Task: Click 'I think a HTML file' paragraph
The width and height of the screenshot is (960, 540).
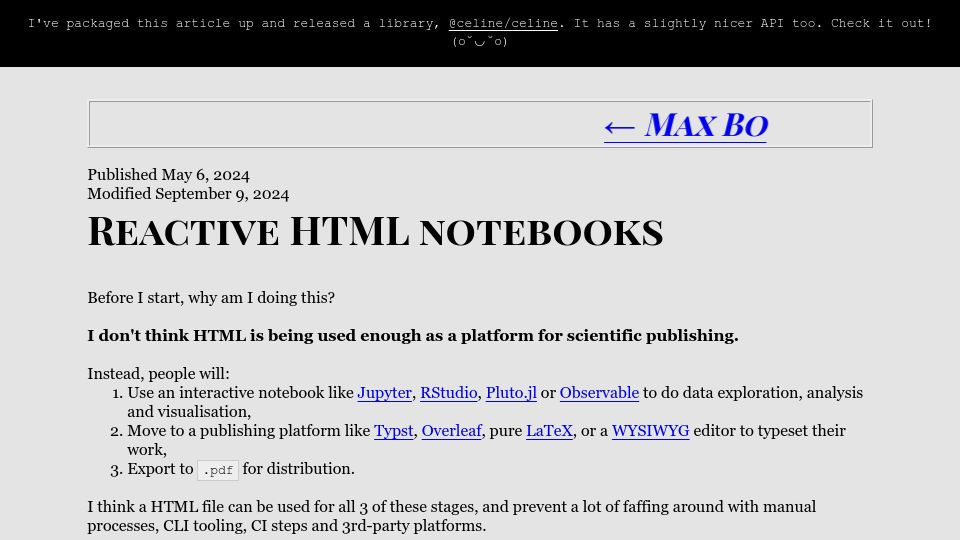Action: coord(452,516)
